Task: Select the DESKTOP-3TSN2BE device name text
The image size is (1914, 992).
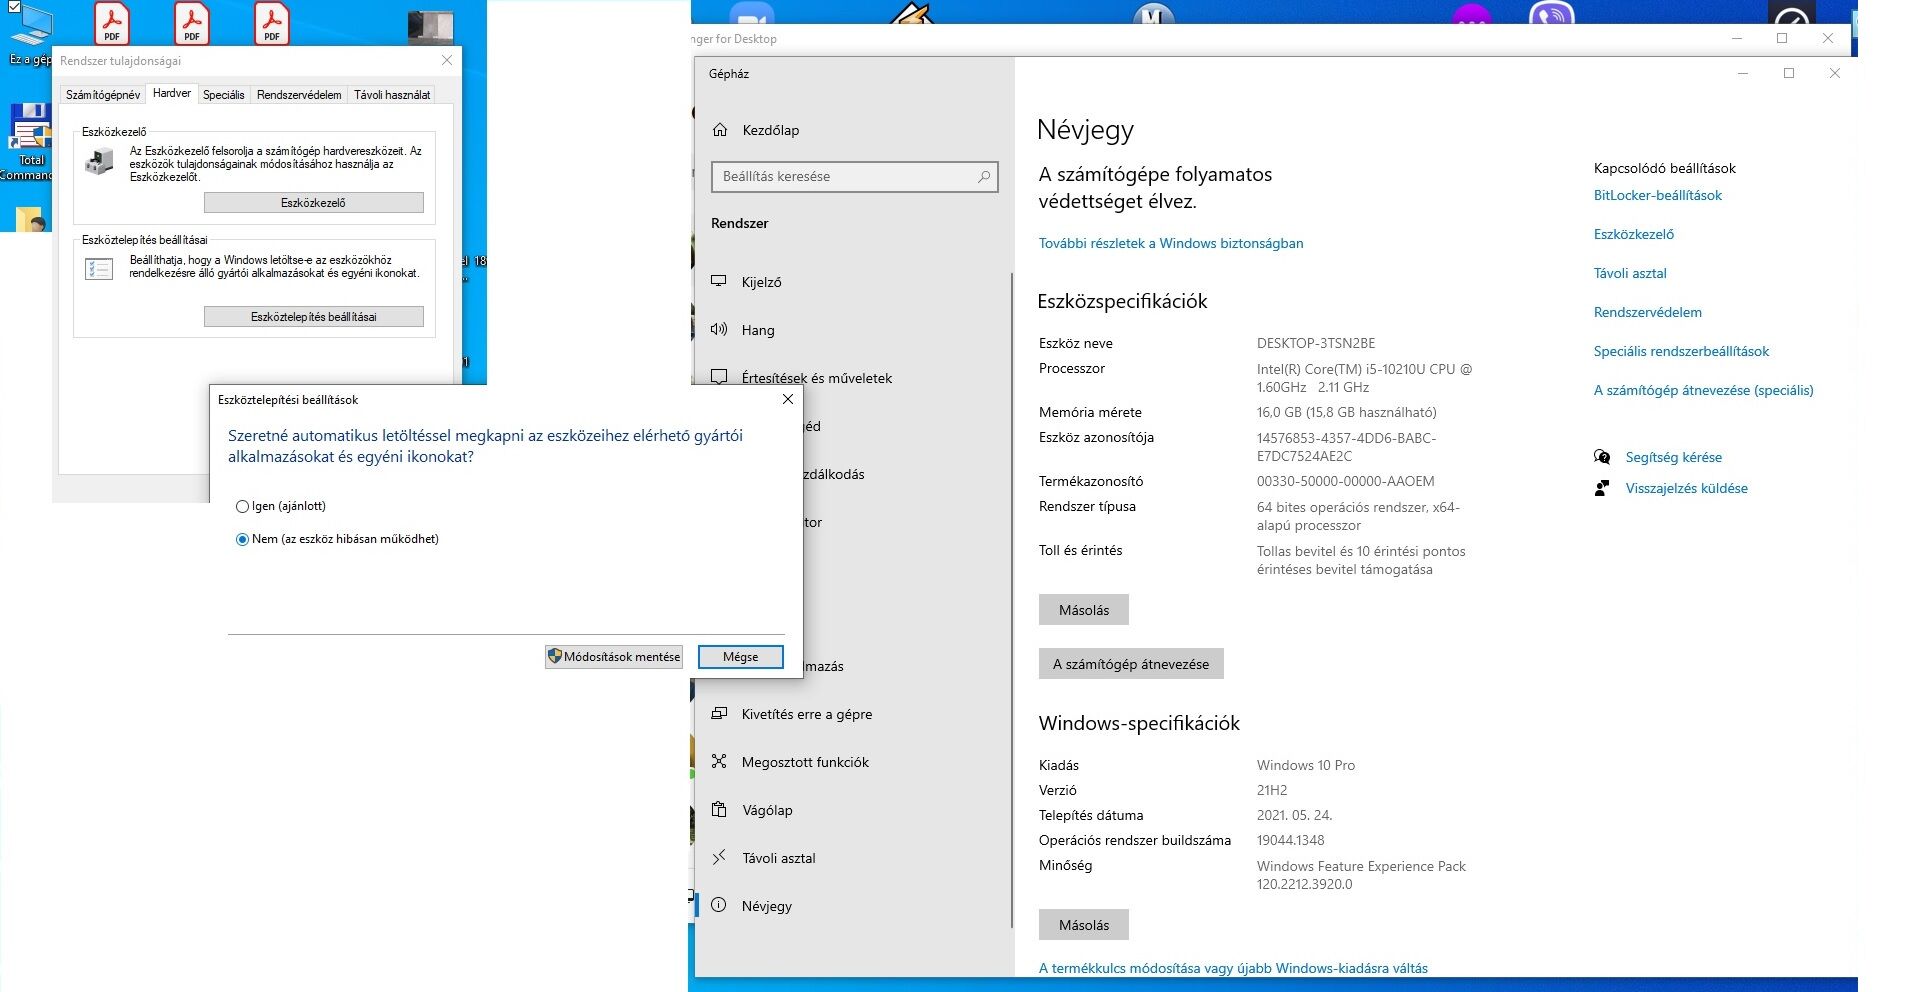Action: [x=1315, y=343]
